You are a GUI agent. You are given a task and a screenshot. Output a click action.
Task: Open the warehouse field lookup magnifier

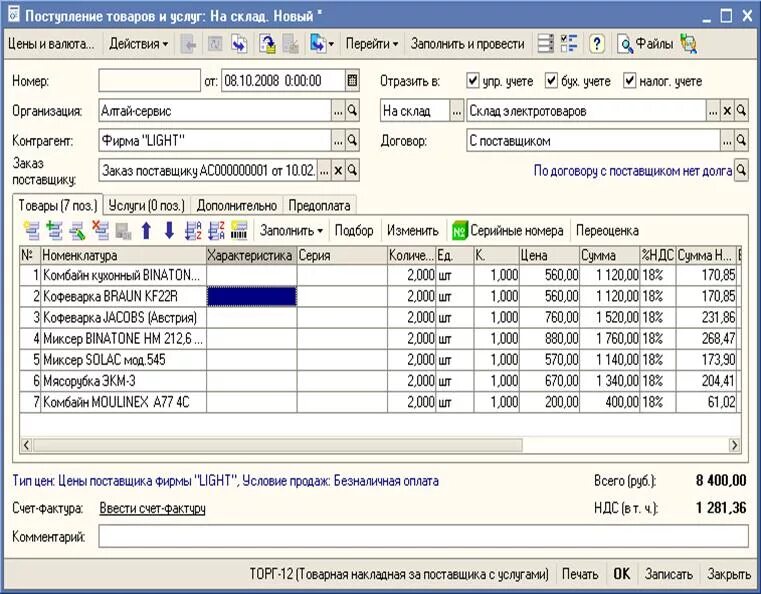tap(741, 111)
